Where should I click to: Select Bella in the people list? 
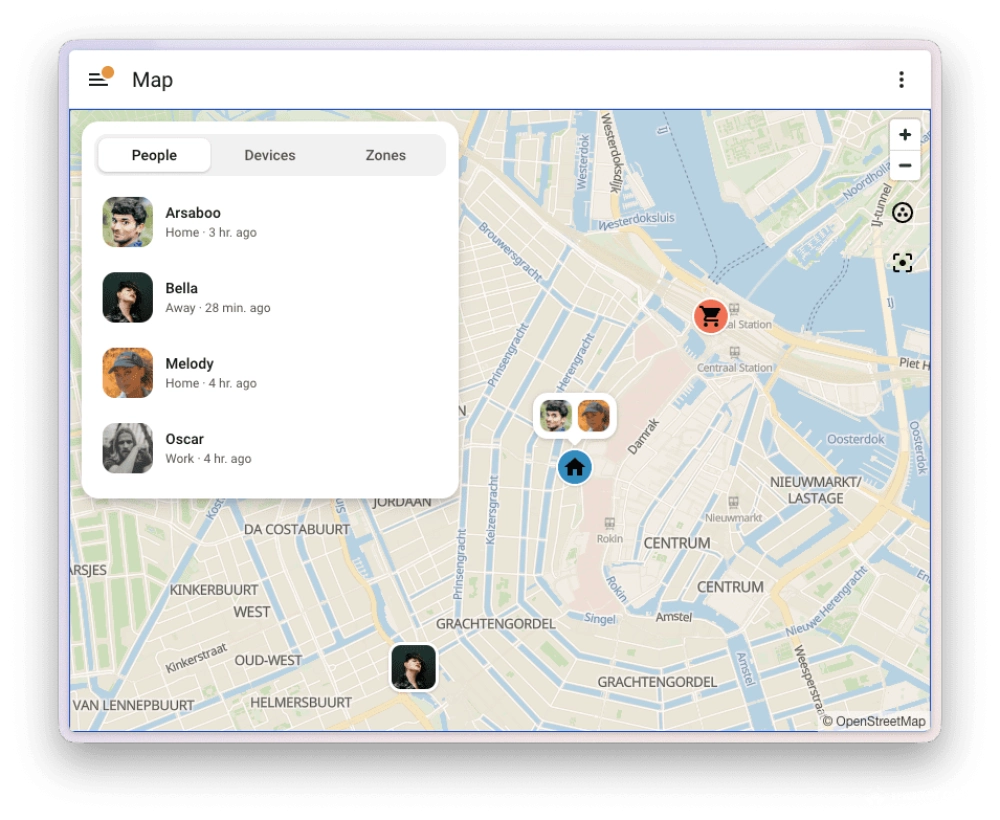270,297
